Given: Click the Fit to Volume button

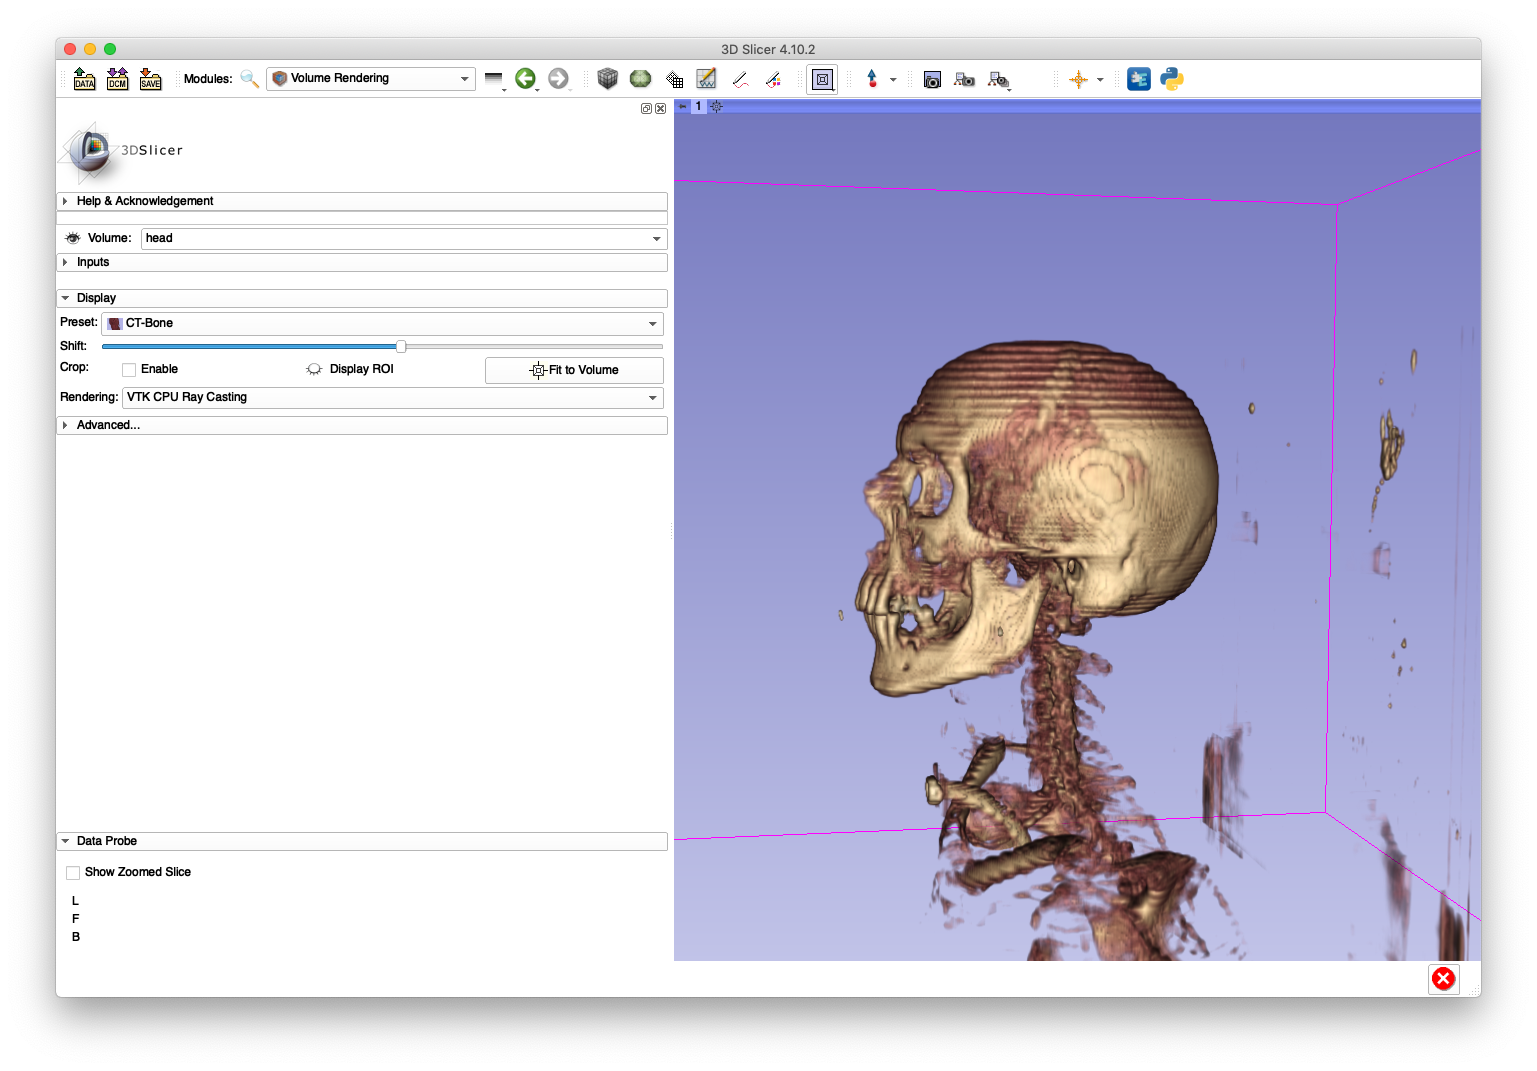Looking at the screenshot, I should 574,370.
